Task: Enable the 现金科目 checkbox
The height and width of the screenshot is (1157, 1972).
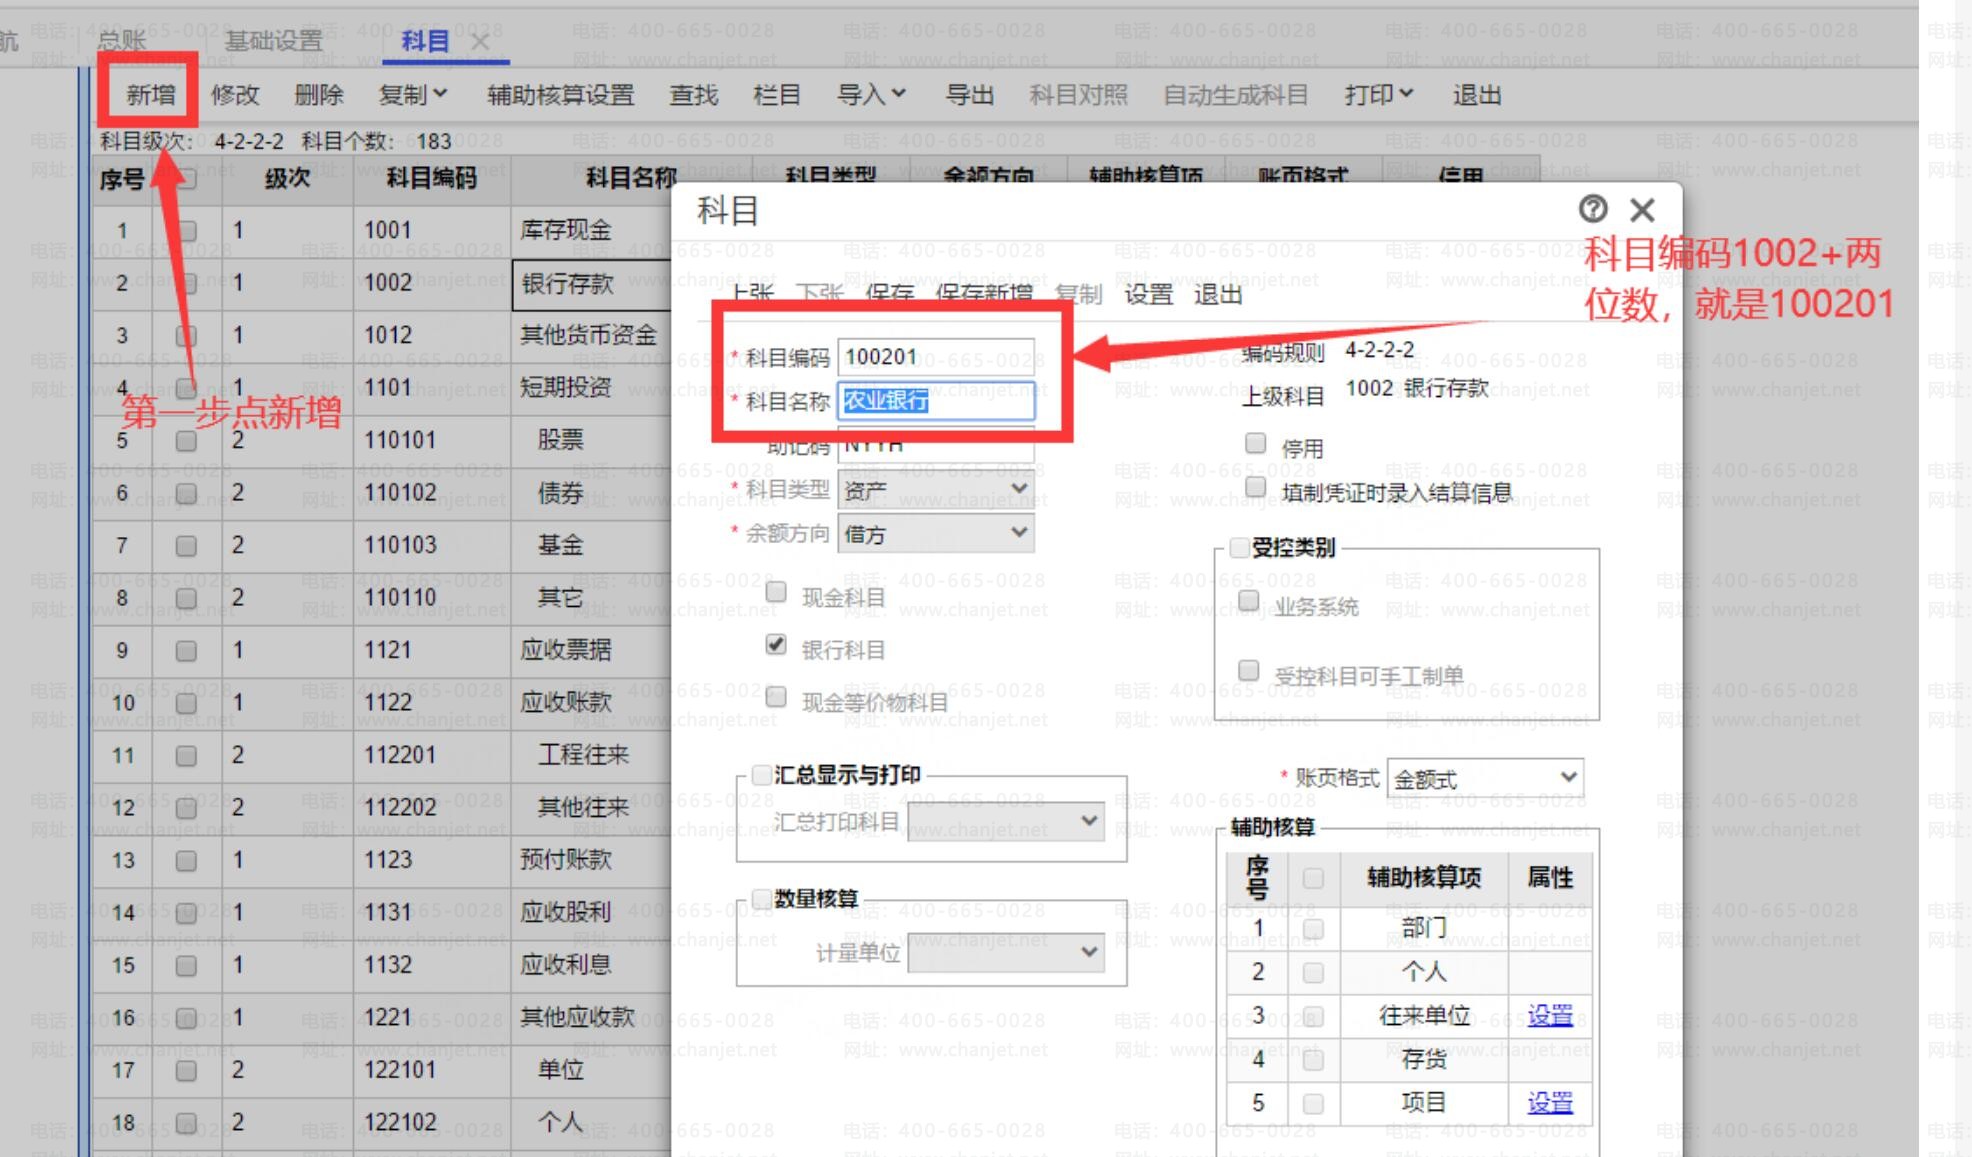Action: pyautogui.click(x=776, y=592)
